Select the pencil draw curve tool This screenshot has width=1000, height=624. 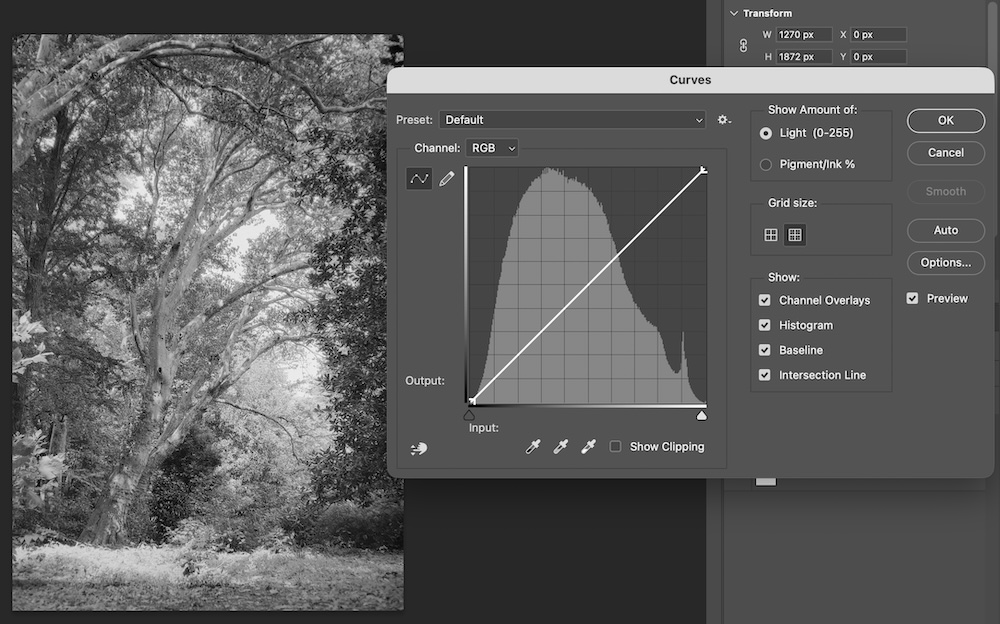[x=446, y=178]
